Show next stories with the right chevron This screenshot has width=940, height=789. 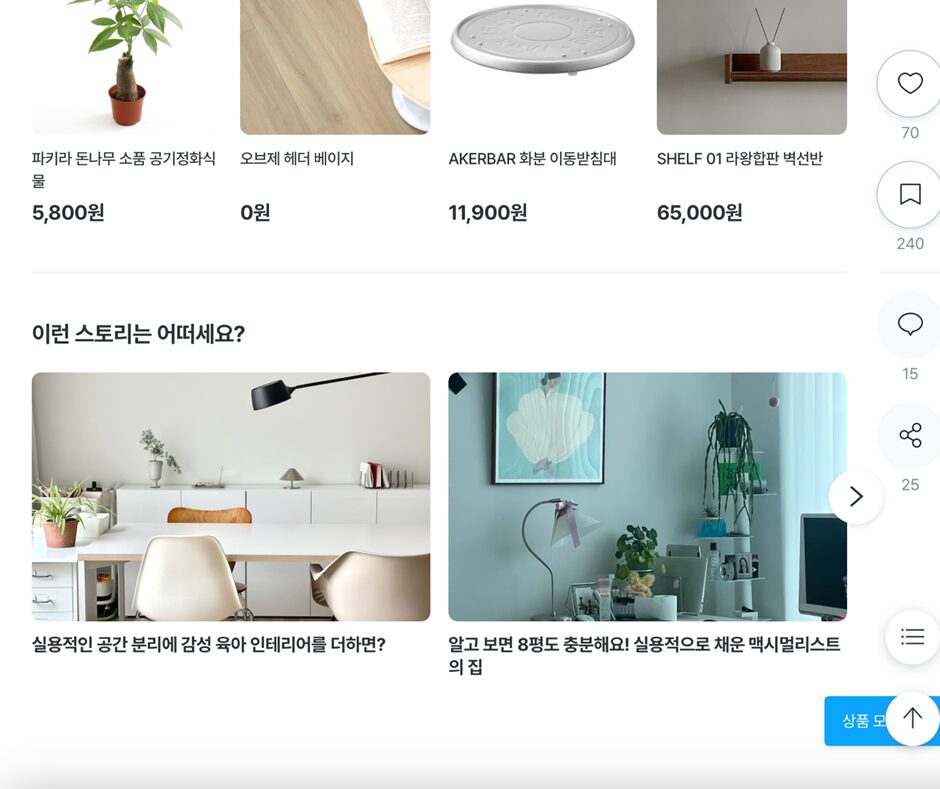(x=856, y=496)
